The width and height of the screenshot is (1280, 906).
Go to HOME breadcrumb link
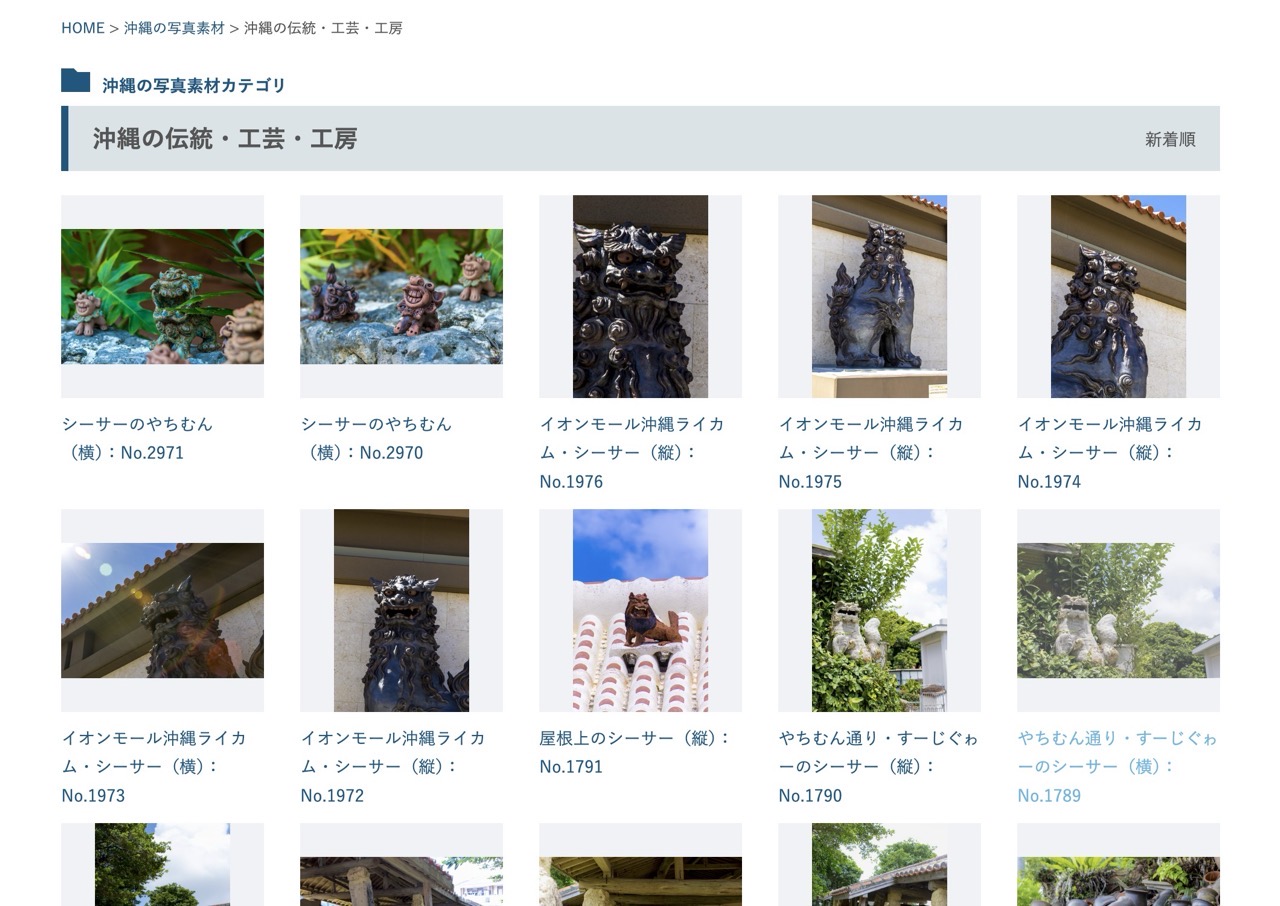(x=83, y=28)
